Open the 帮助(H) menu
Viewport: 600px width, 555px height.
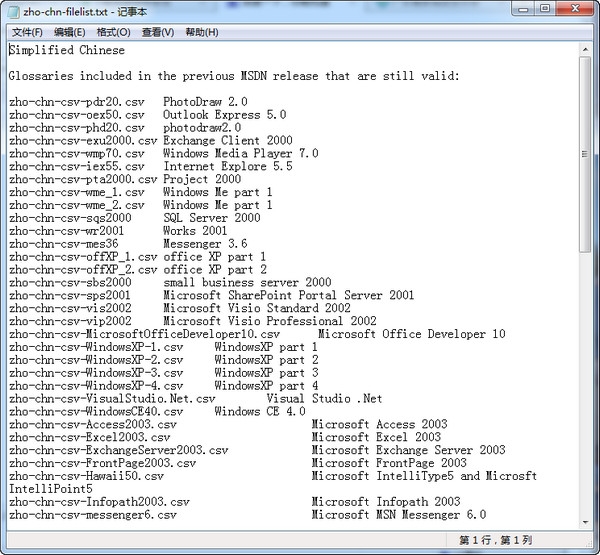pyautogui.click(x=202, y=32)
